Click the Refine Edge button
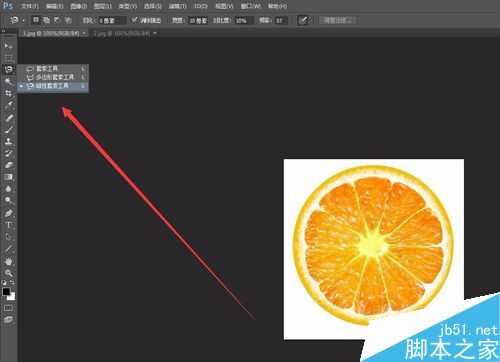500x362 pixels. [x=337, y=20]
